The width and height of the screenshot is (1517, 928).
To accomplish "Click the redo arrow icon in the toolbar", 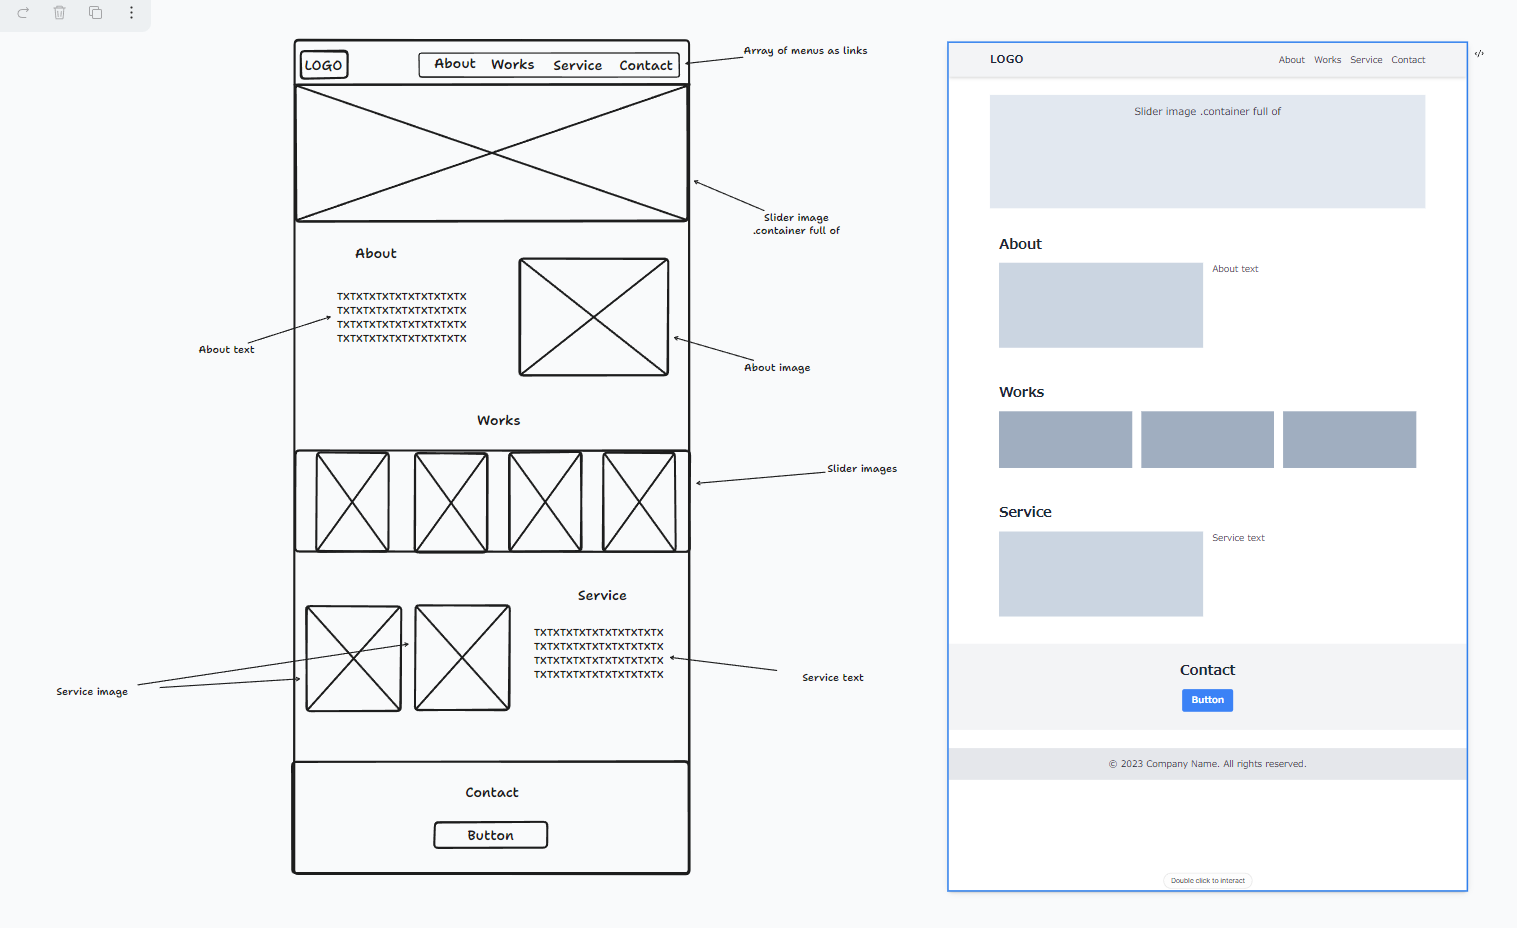I will 22,13.
